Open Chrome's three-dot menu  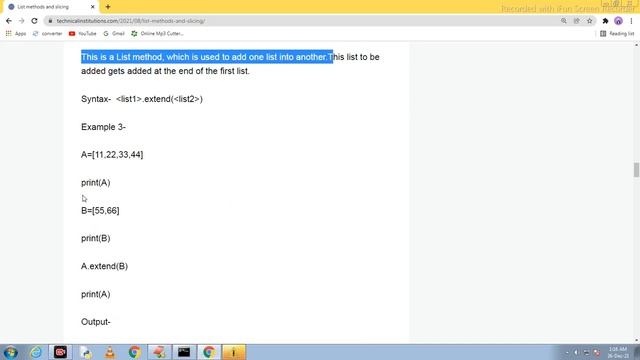[631, 21]
